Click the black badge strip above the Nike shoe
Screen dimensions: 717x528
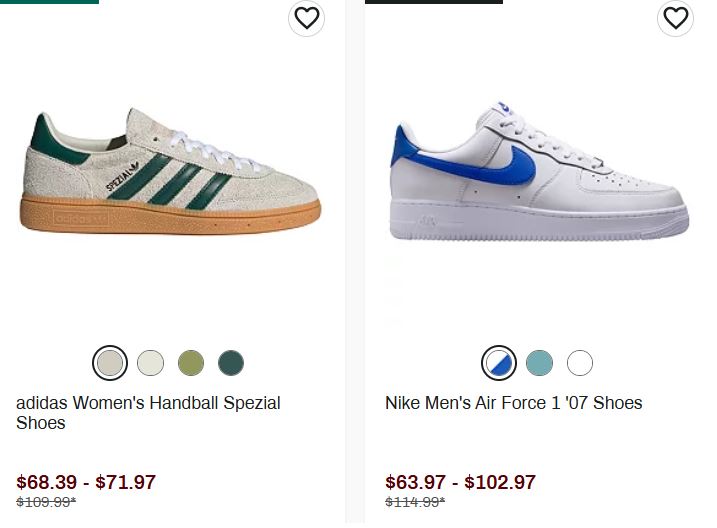point(433,2)
